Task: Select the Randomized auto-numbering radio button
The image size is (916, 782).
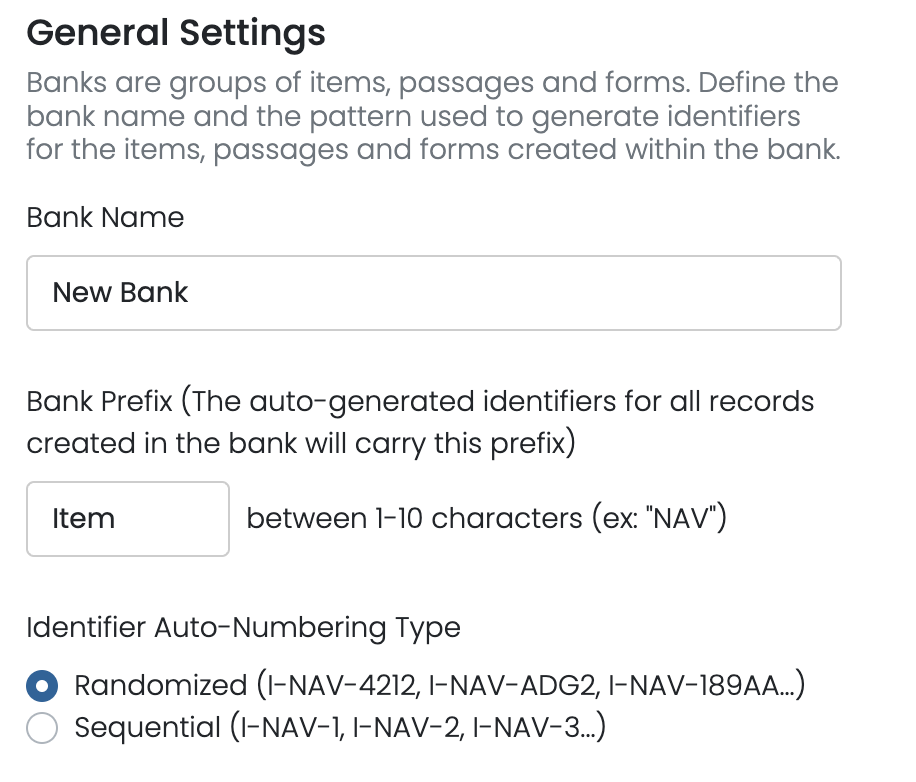Action: [42, 686]
